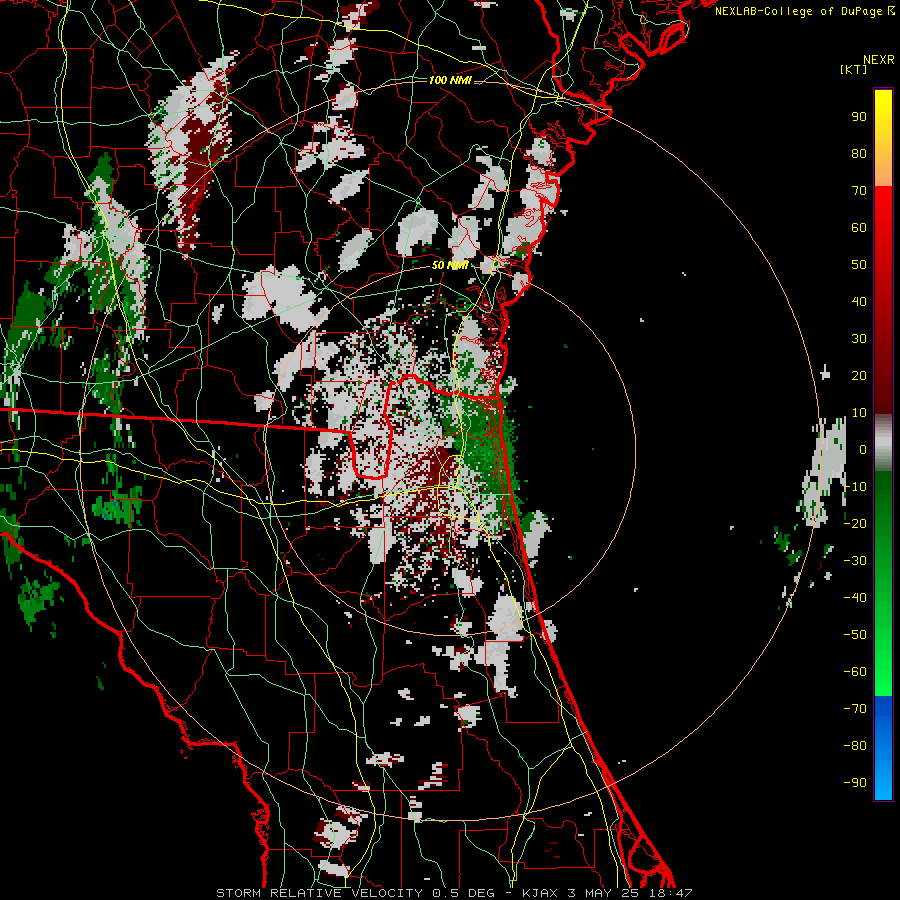Click the -40 value on the velocity scale
The width and height of the screenshot is (900, 900).
[x=855, y=598]
